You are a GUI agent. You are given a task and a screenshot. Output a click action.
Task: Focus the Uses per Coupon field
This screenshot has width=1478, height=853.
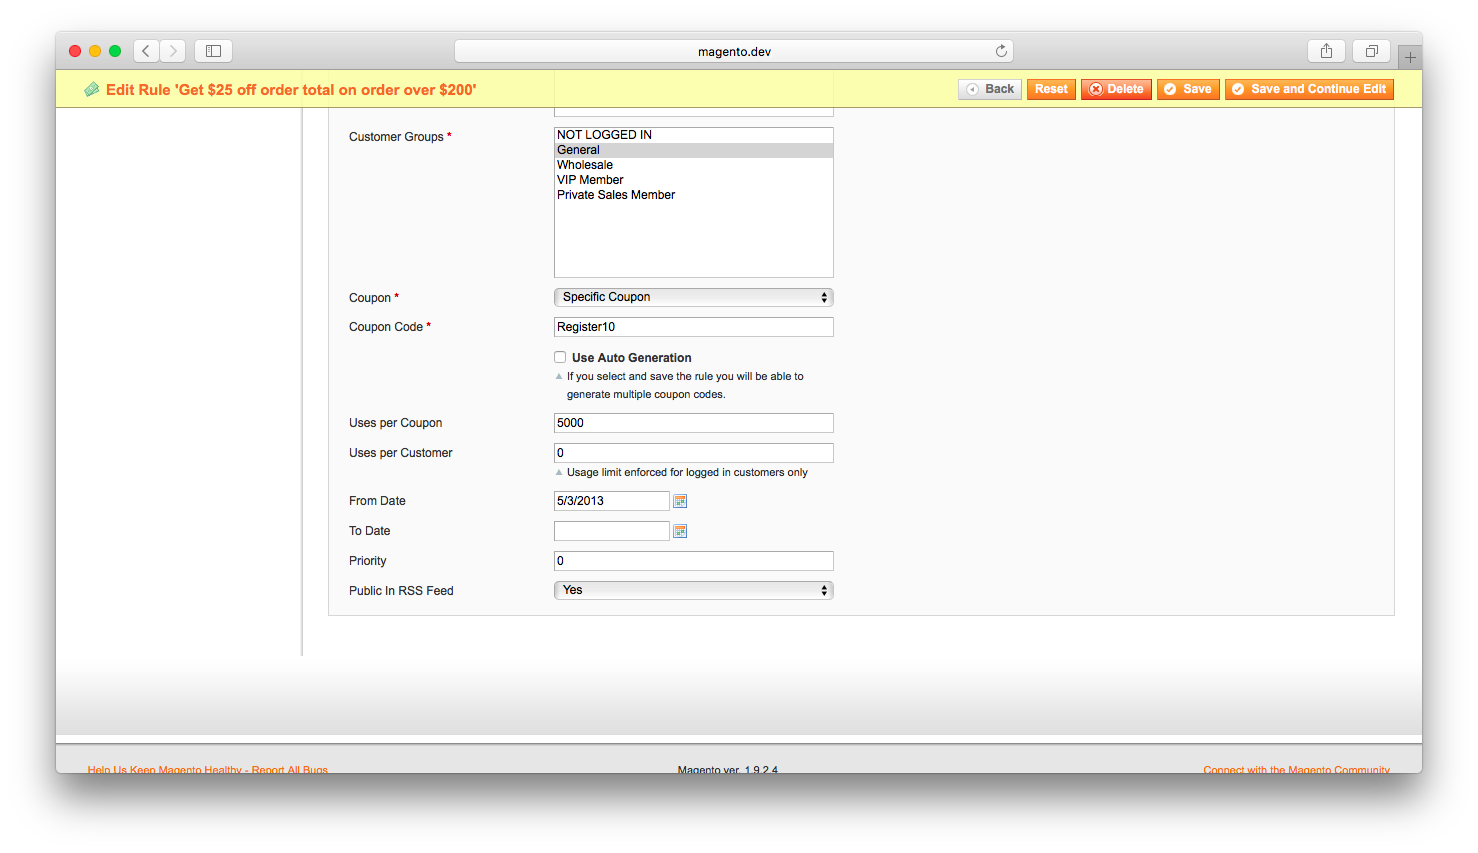click(x=693, y=423)
